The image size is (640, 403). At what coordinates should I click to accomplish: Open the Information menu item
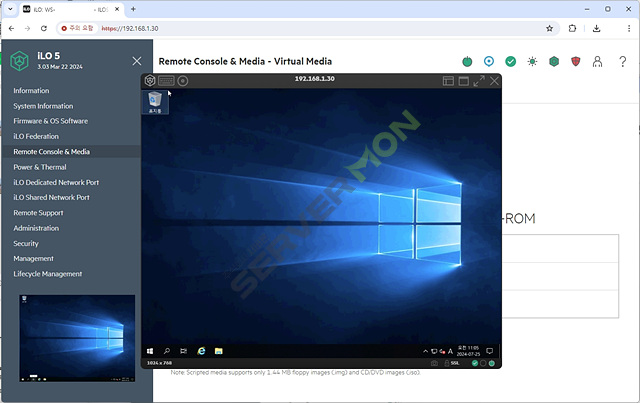click(31, 91)
